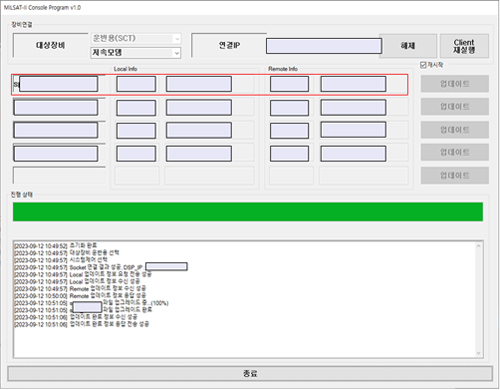Click the fourth row Remote Info small field
Image resolution: width=500 pixels, height=390 pixels.
[289, 154]
